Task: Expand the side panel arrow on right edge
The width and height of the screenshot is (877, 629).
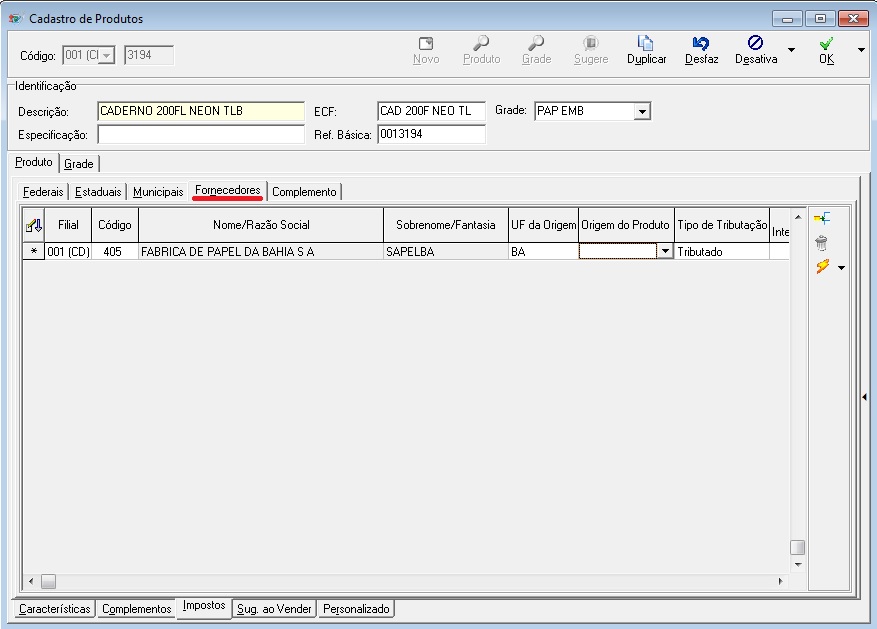Action: click(865, 397)
